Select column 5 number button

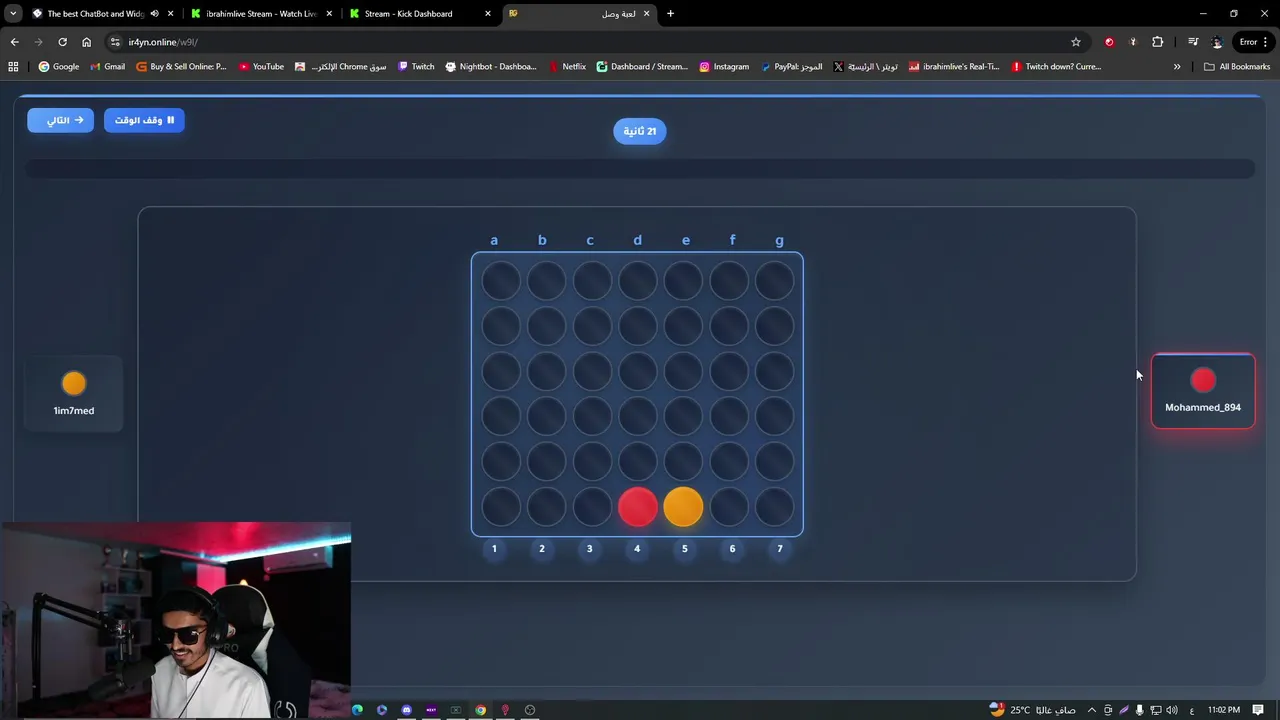[685, 548]
